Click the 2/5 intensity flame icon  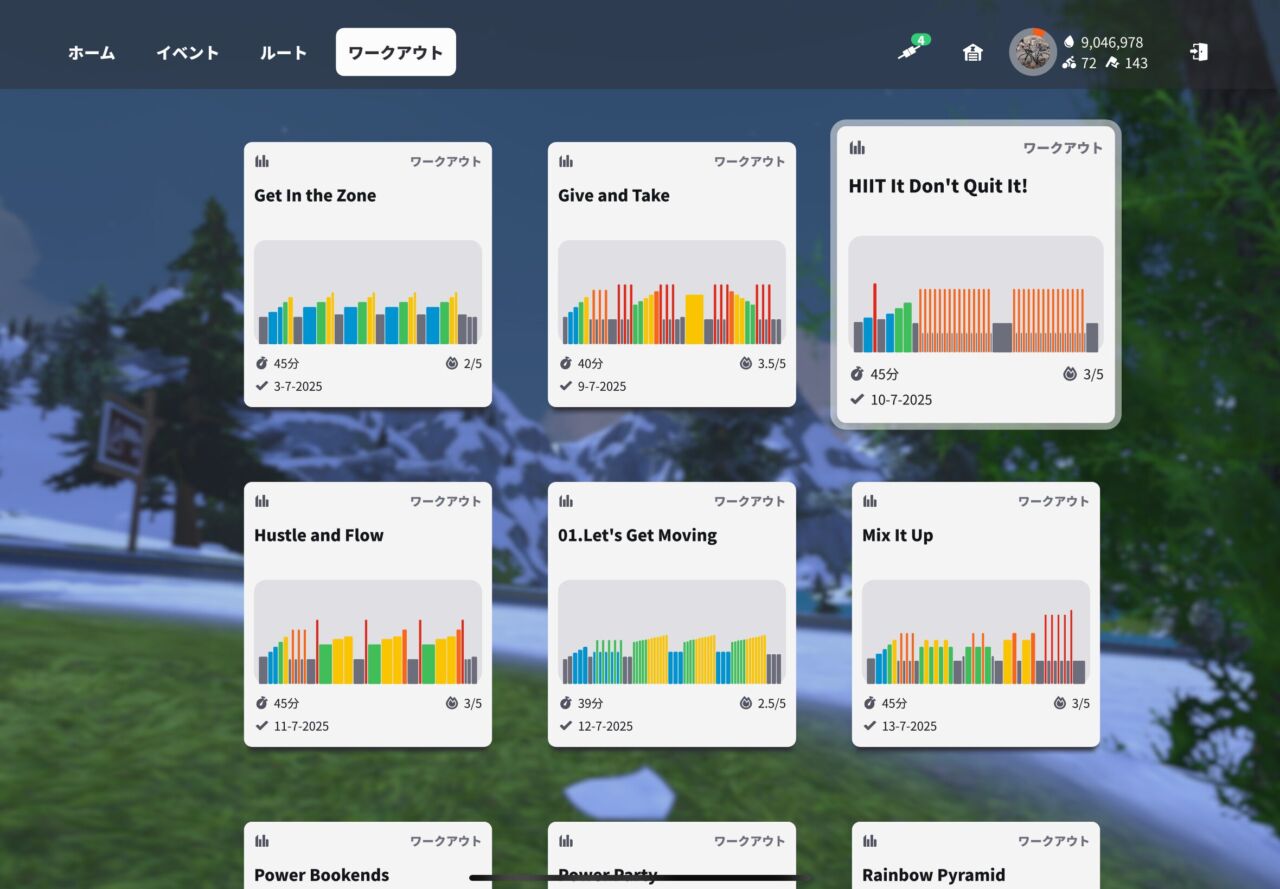coord(452,364)
